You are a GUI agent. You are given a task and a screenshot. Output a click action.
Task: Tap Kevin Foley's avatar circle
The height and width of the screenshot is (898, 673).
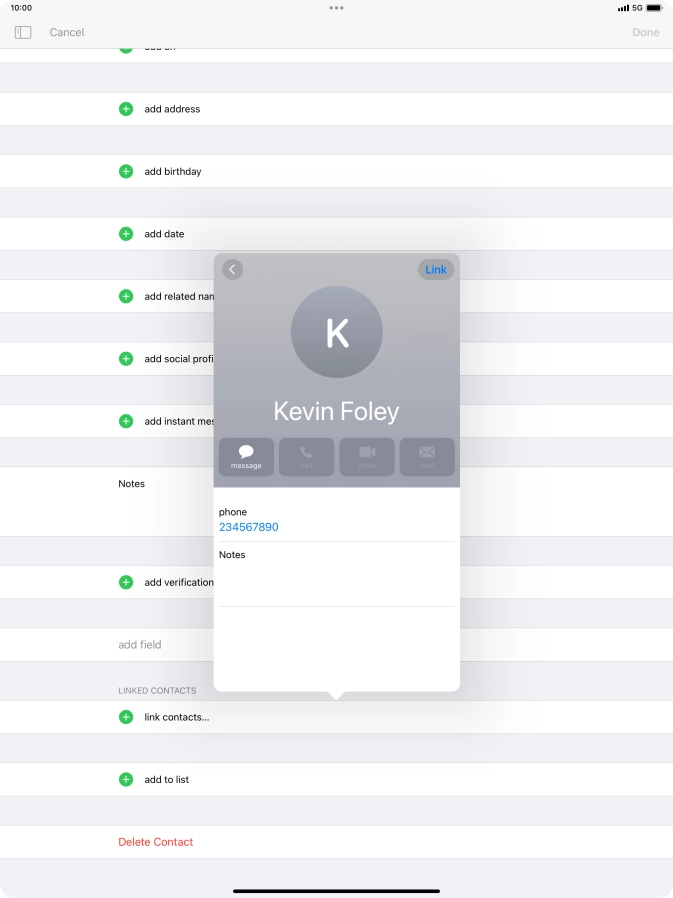click(337, 333)
